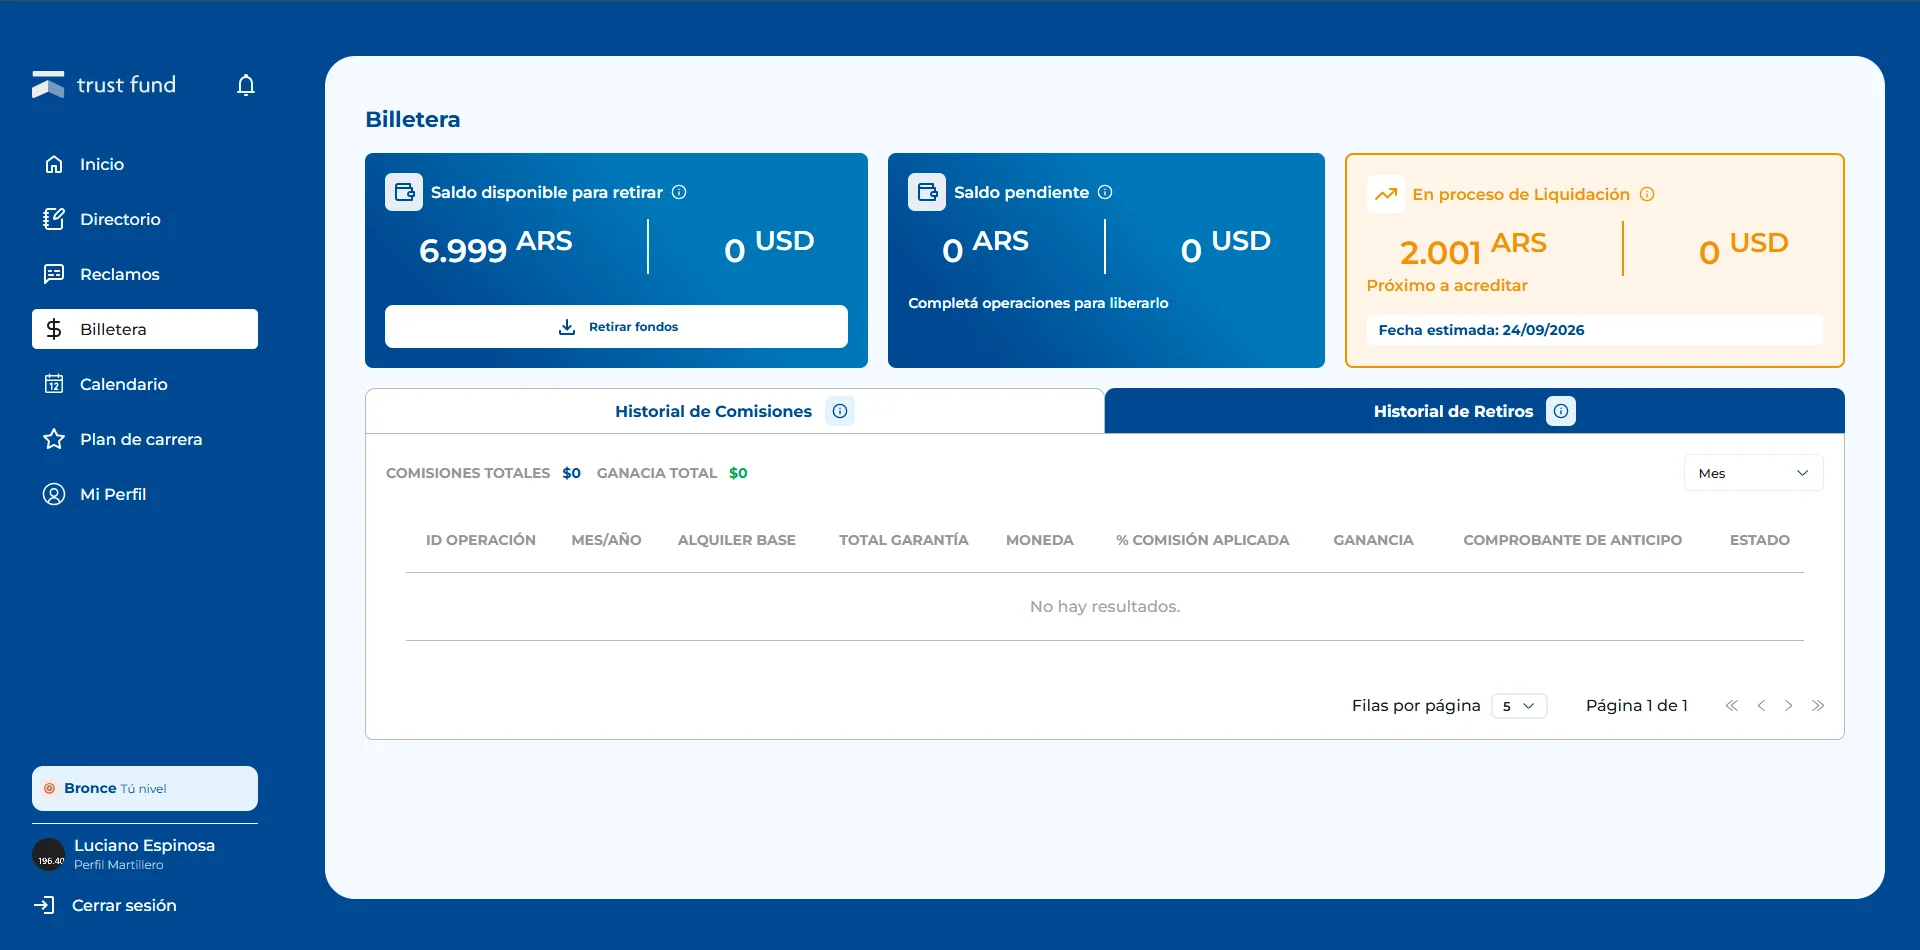Show info for Saldo pendiente
The width and height of the screenshot is (1920, 950).
1105,192
